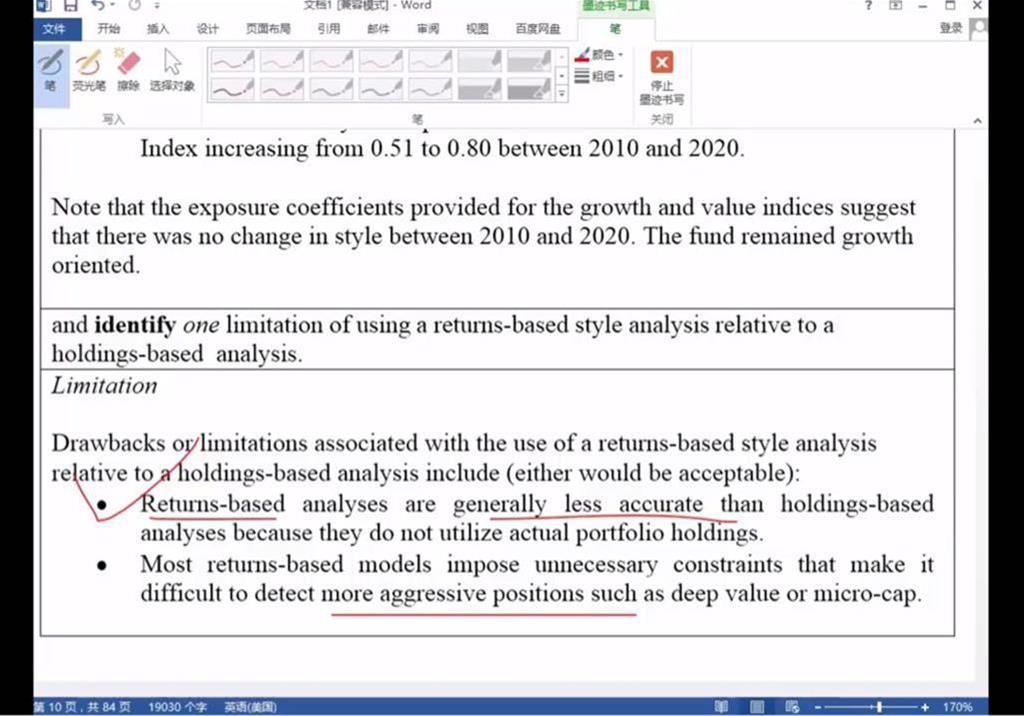Save document with the floppy disk icon
The height and width of the screenshot is (716, 1024).
[x=70, y=6]
